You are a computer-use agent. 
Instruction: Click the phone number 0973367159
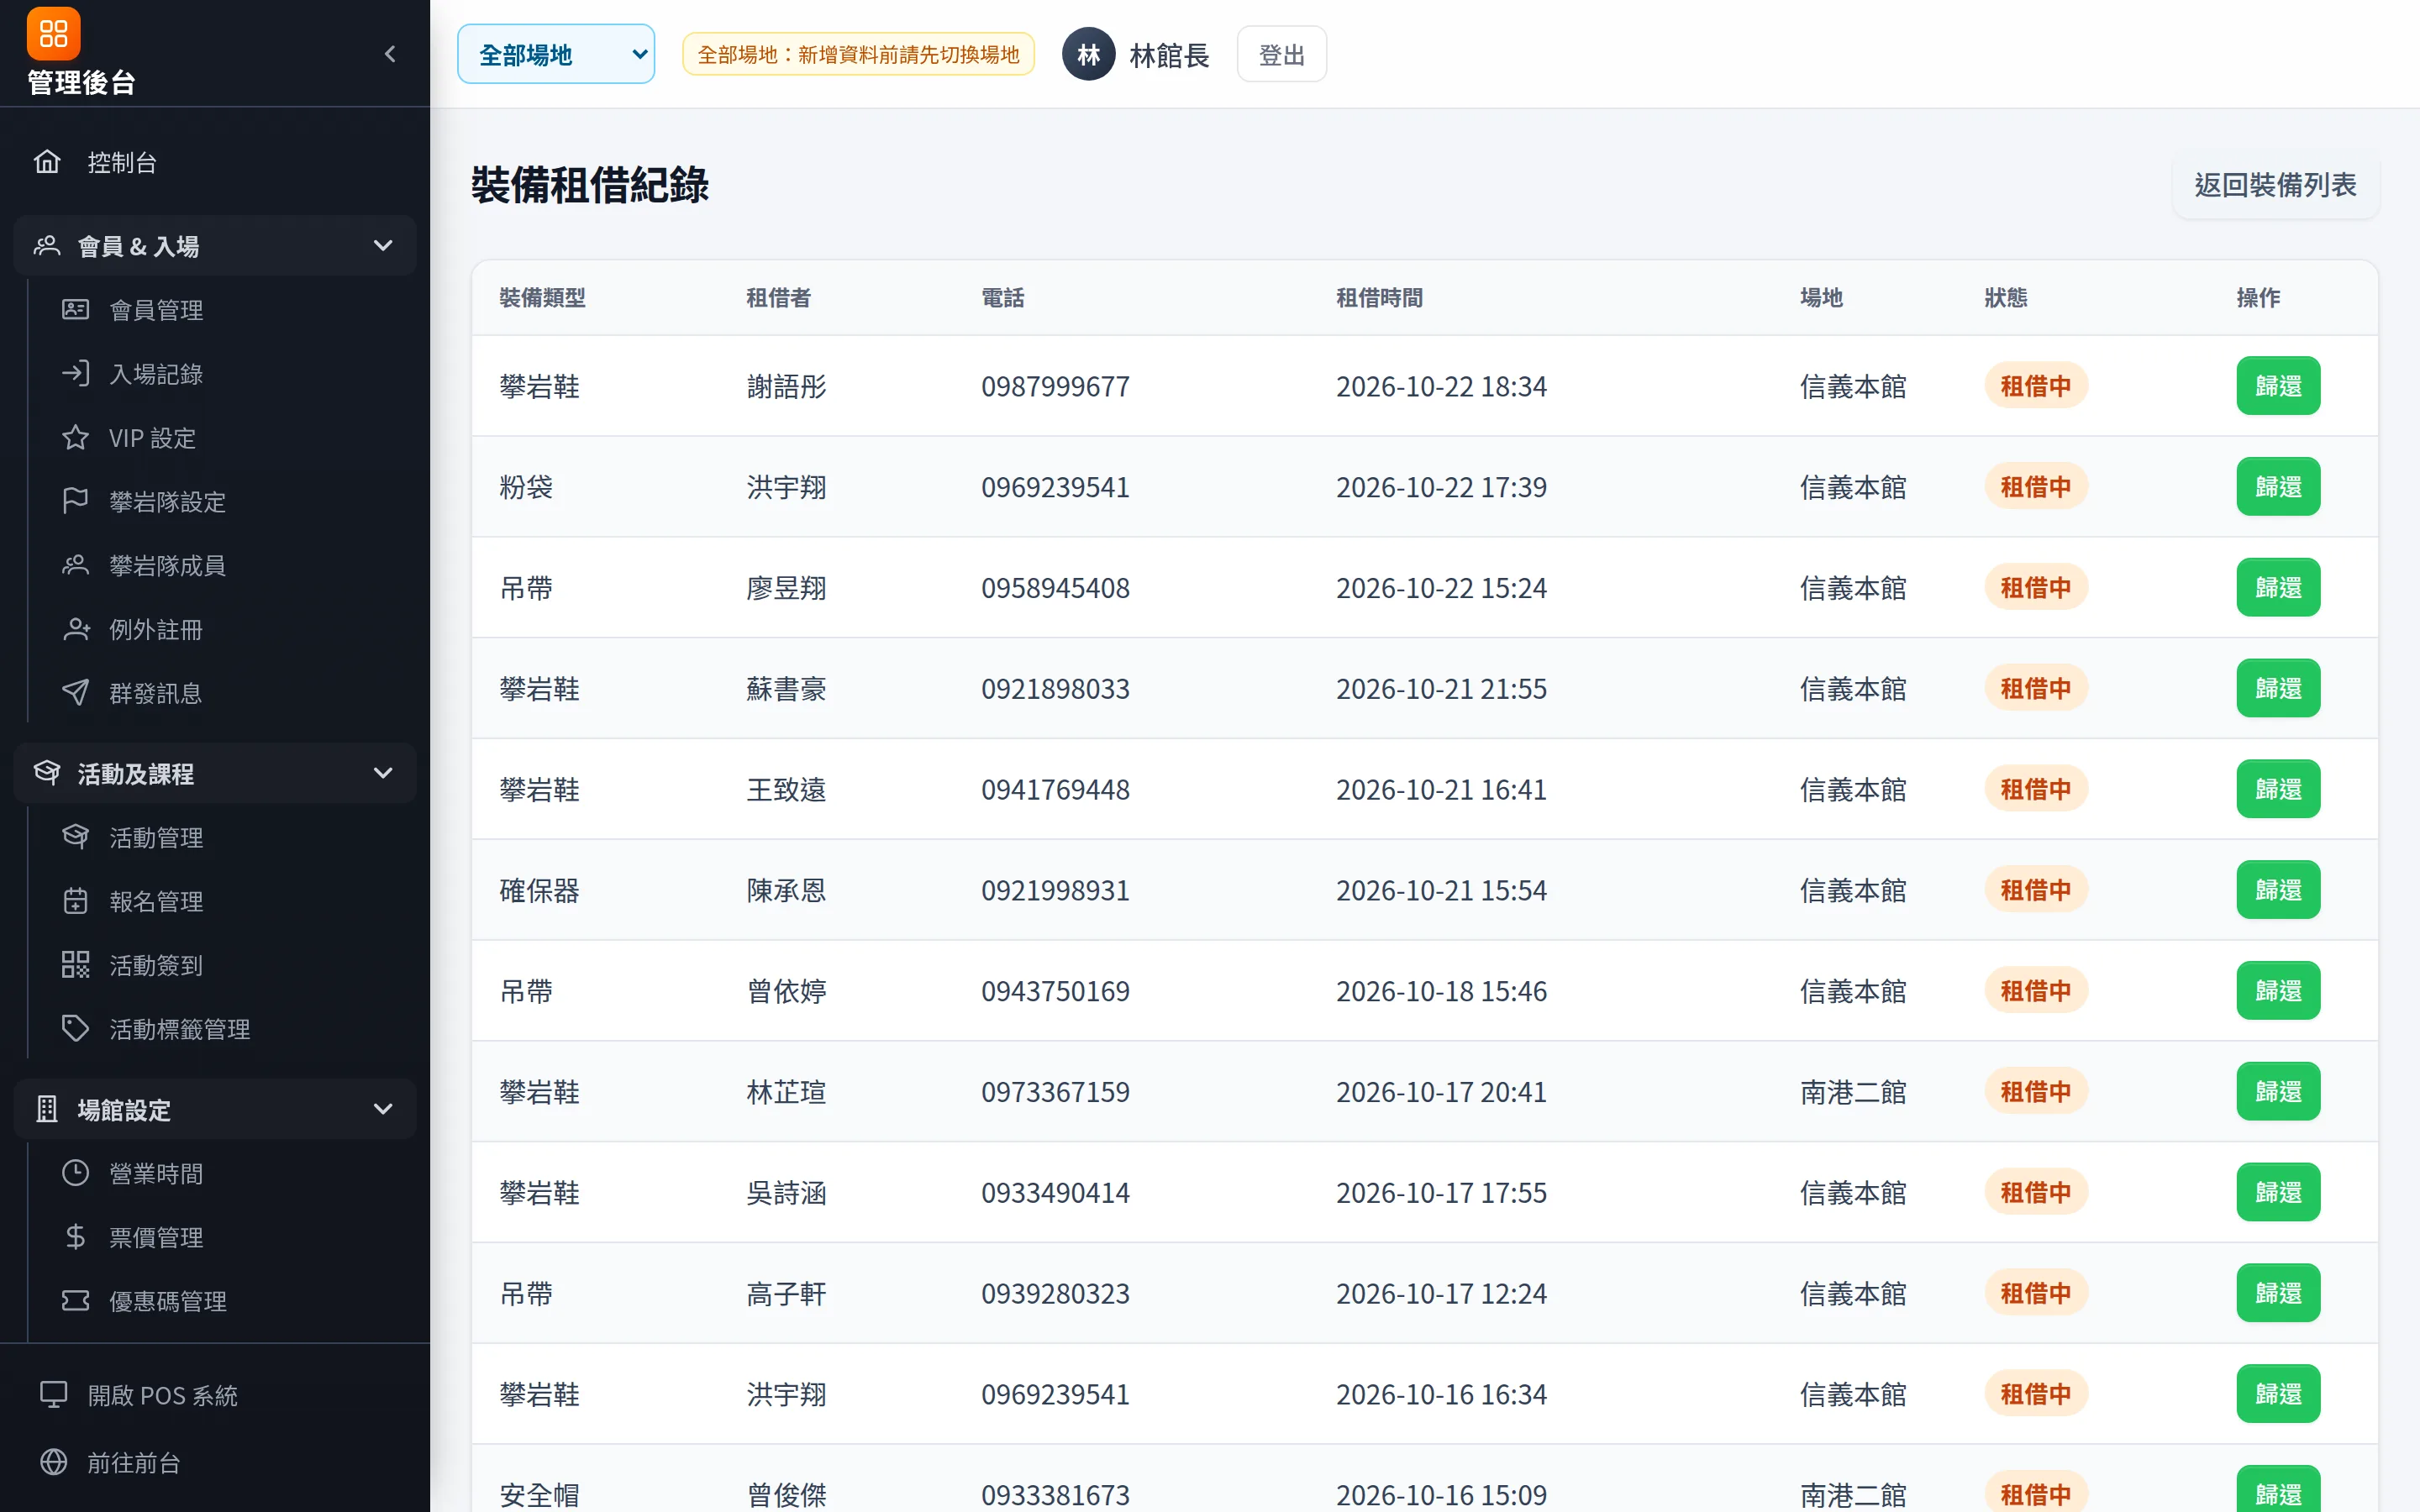1055,1092
